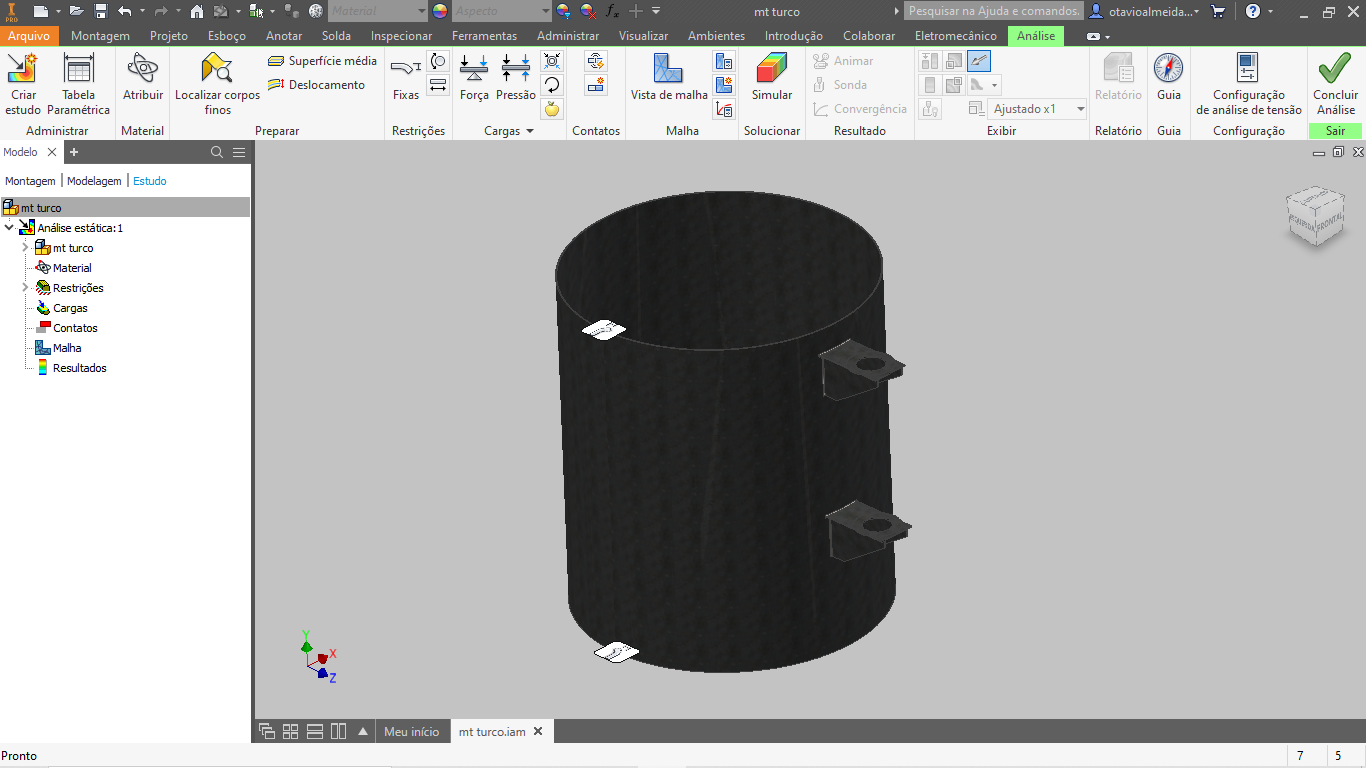Switch to the Ambientes ribbon tab
This screenshot has width=1366, height=768.
(716, 35)
